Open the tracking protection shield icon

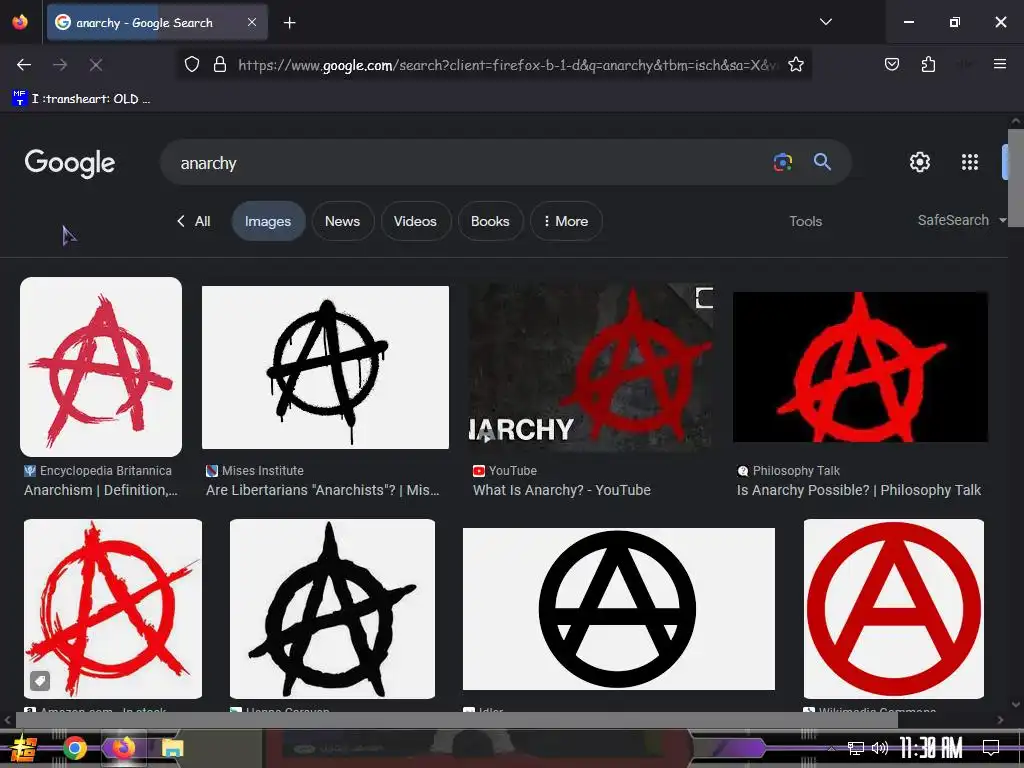click(x=191, y=65)
